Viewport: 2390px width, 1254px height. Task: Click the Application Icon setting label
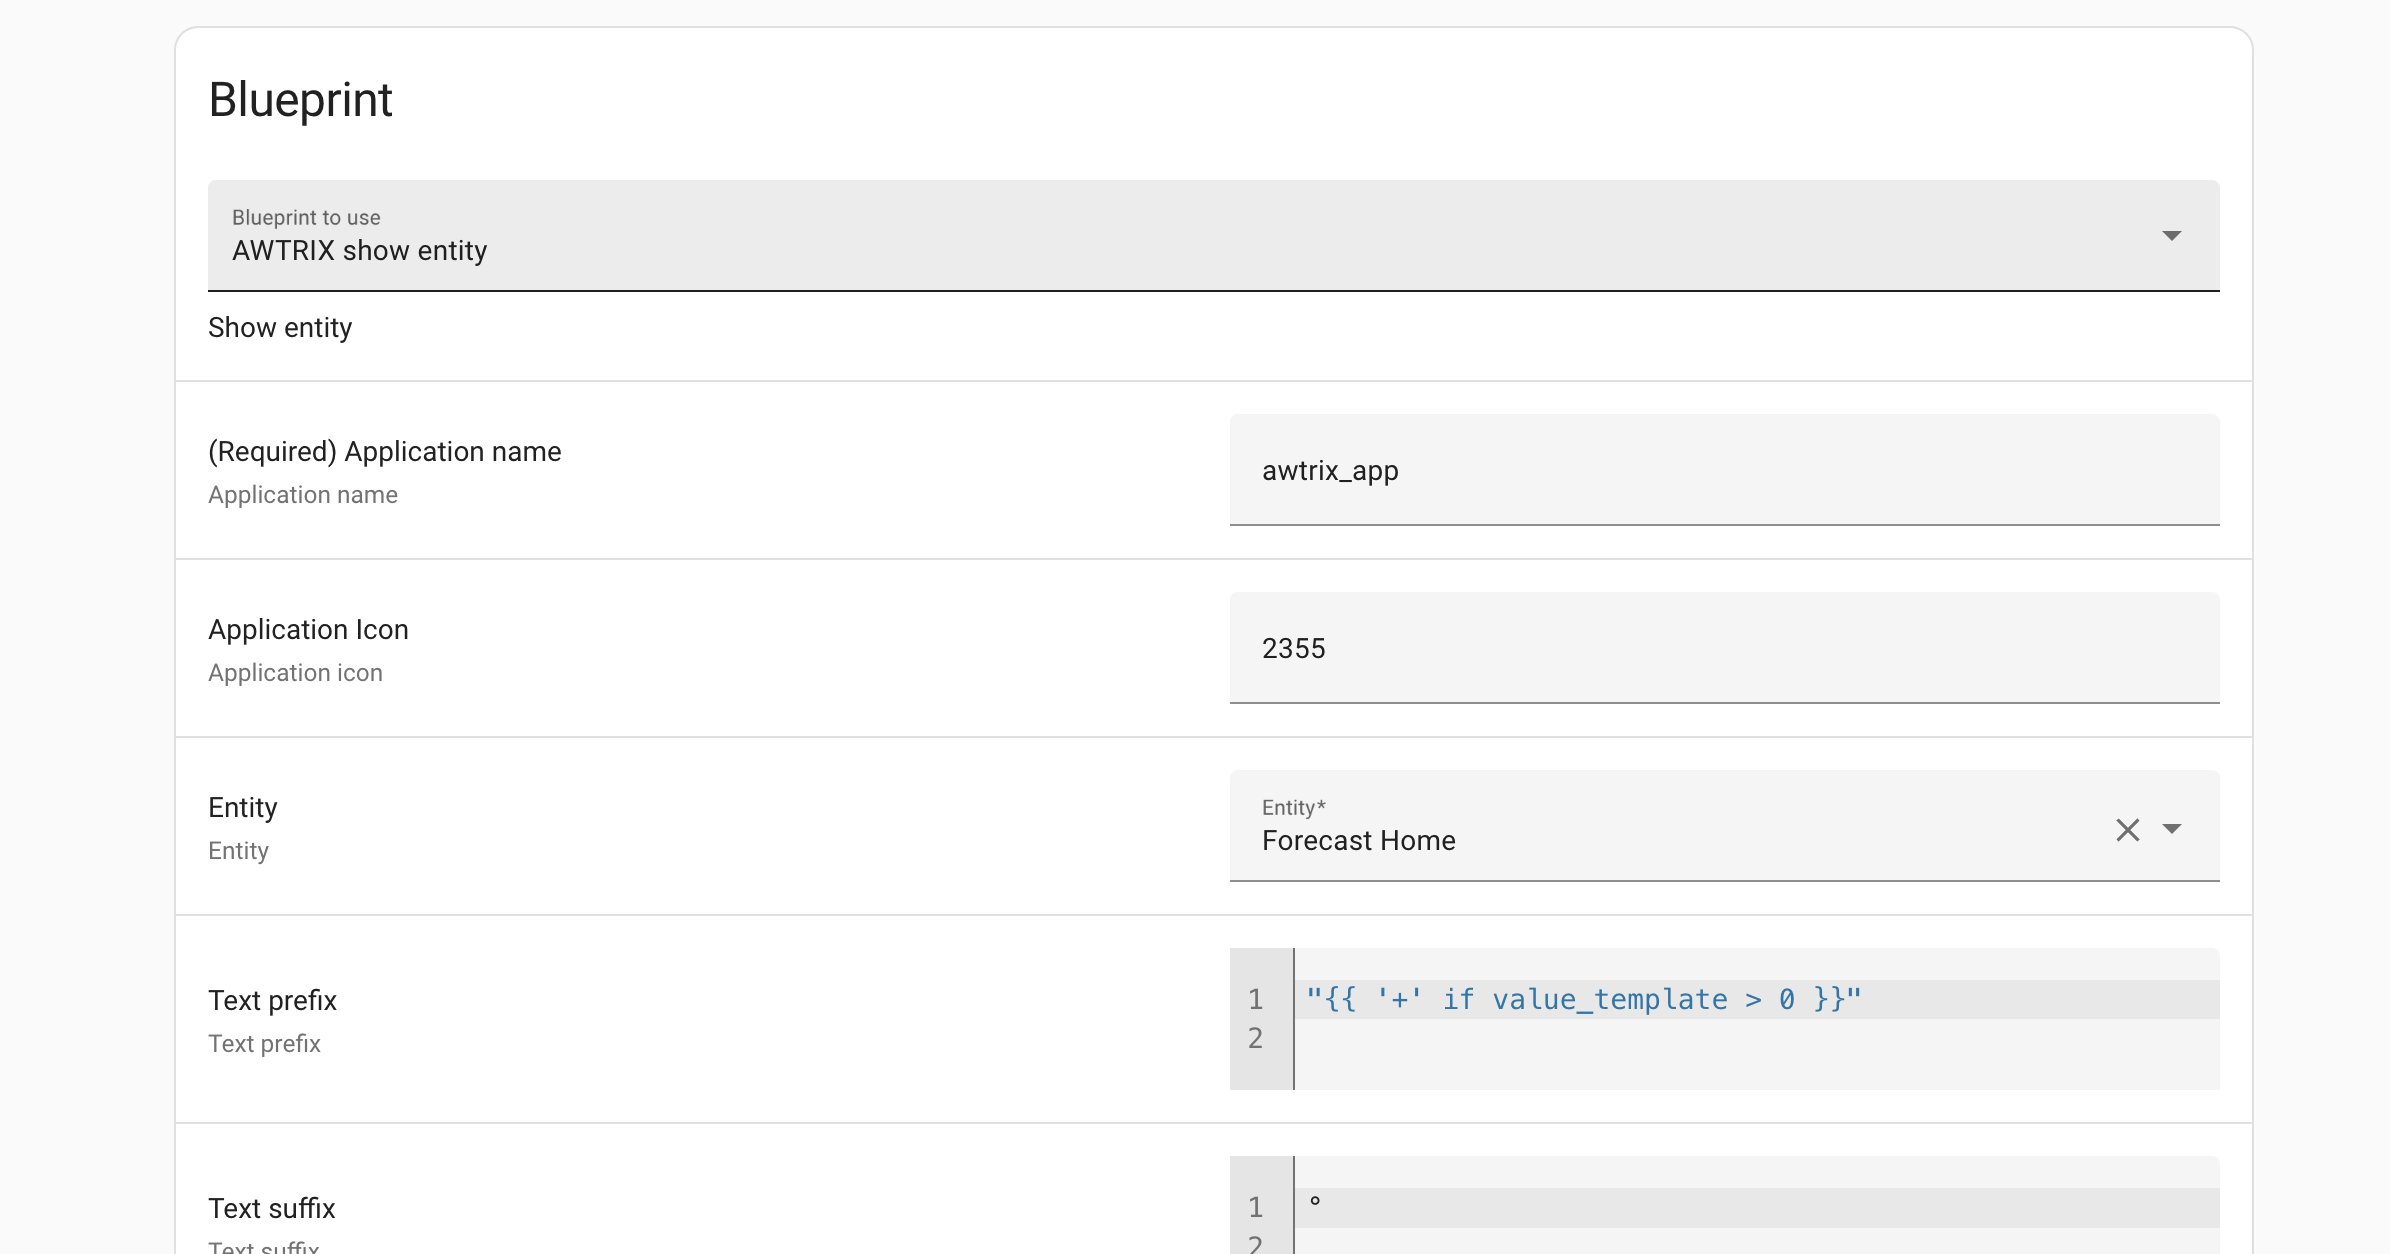pos(308,630)
